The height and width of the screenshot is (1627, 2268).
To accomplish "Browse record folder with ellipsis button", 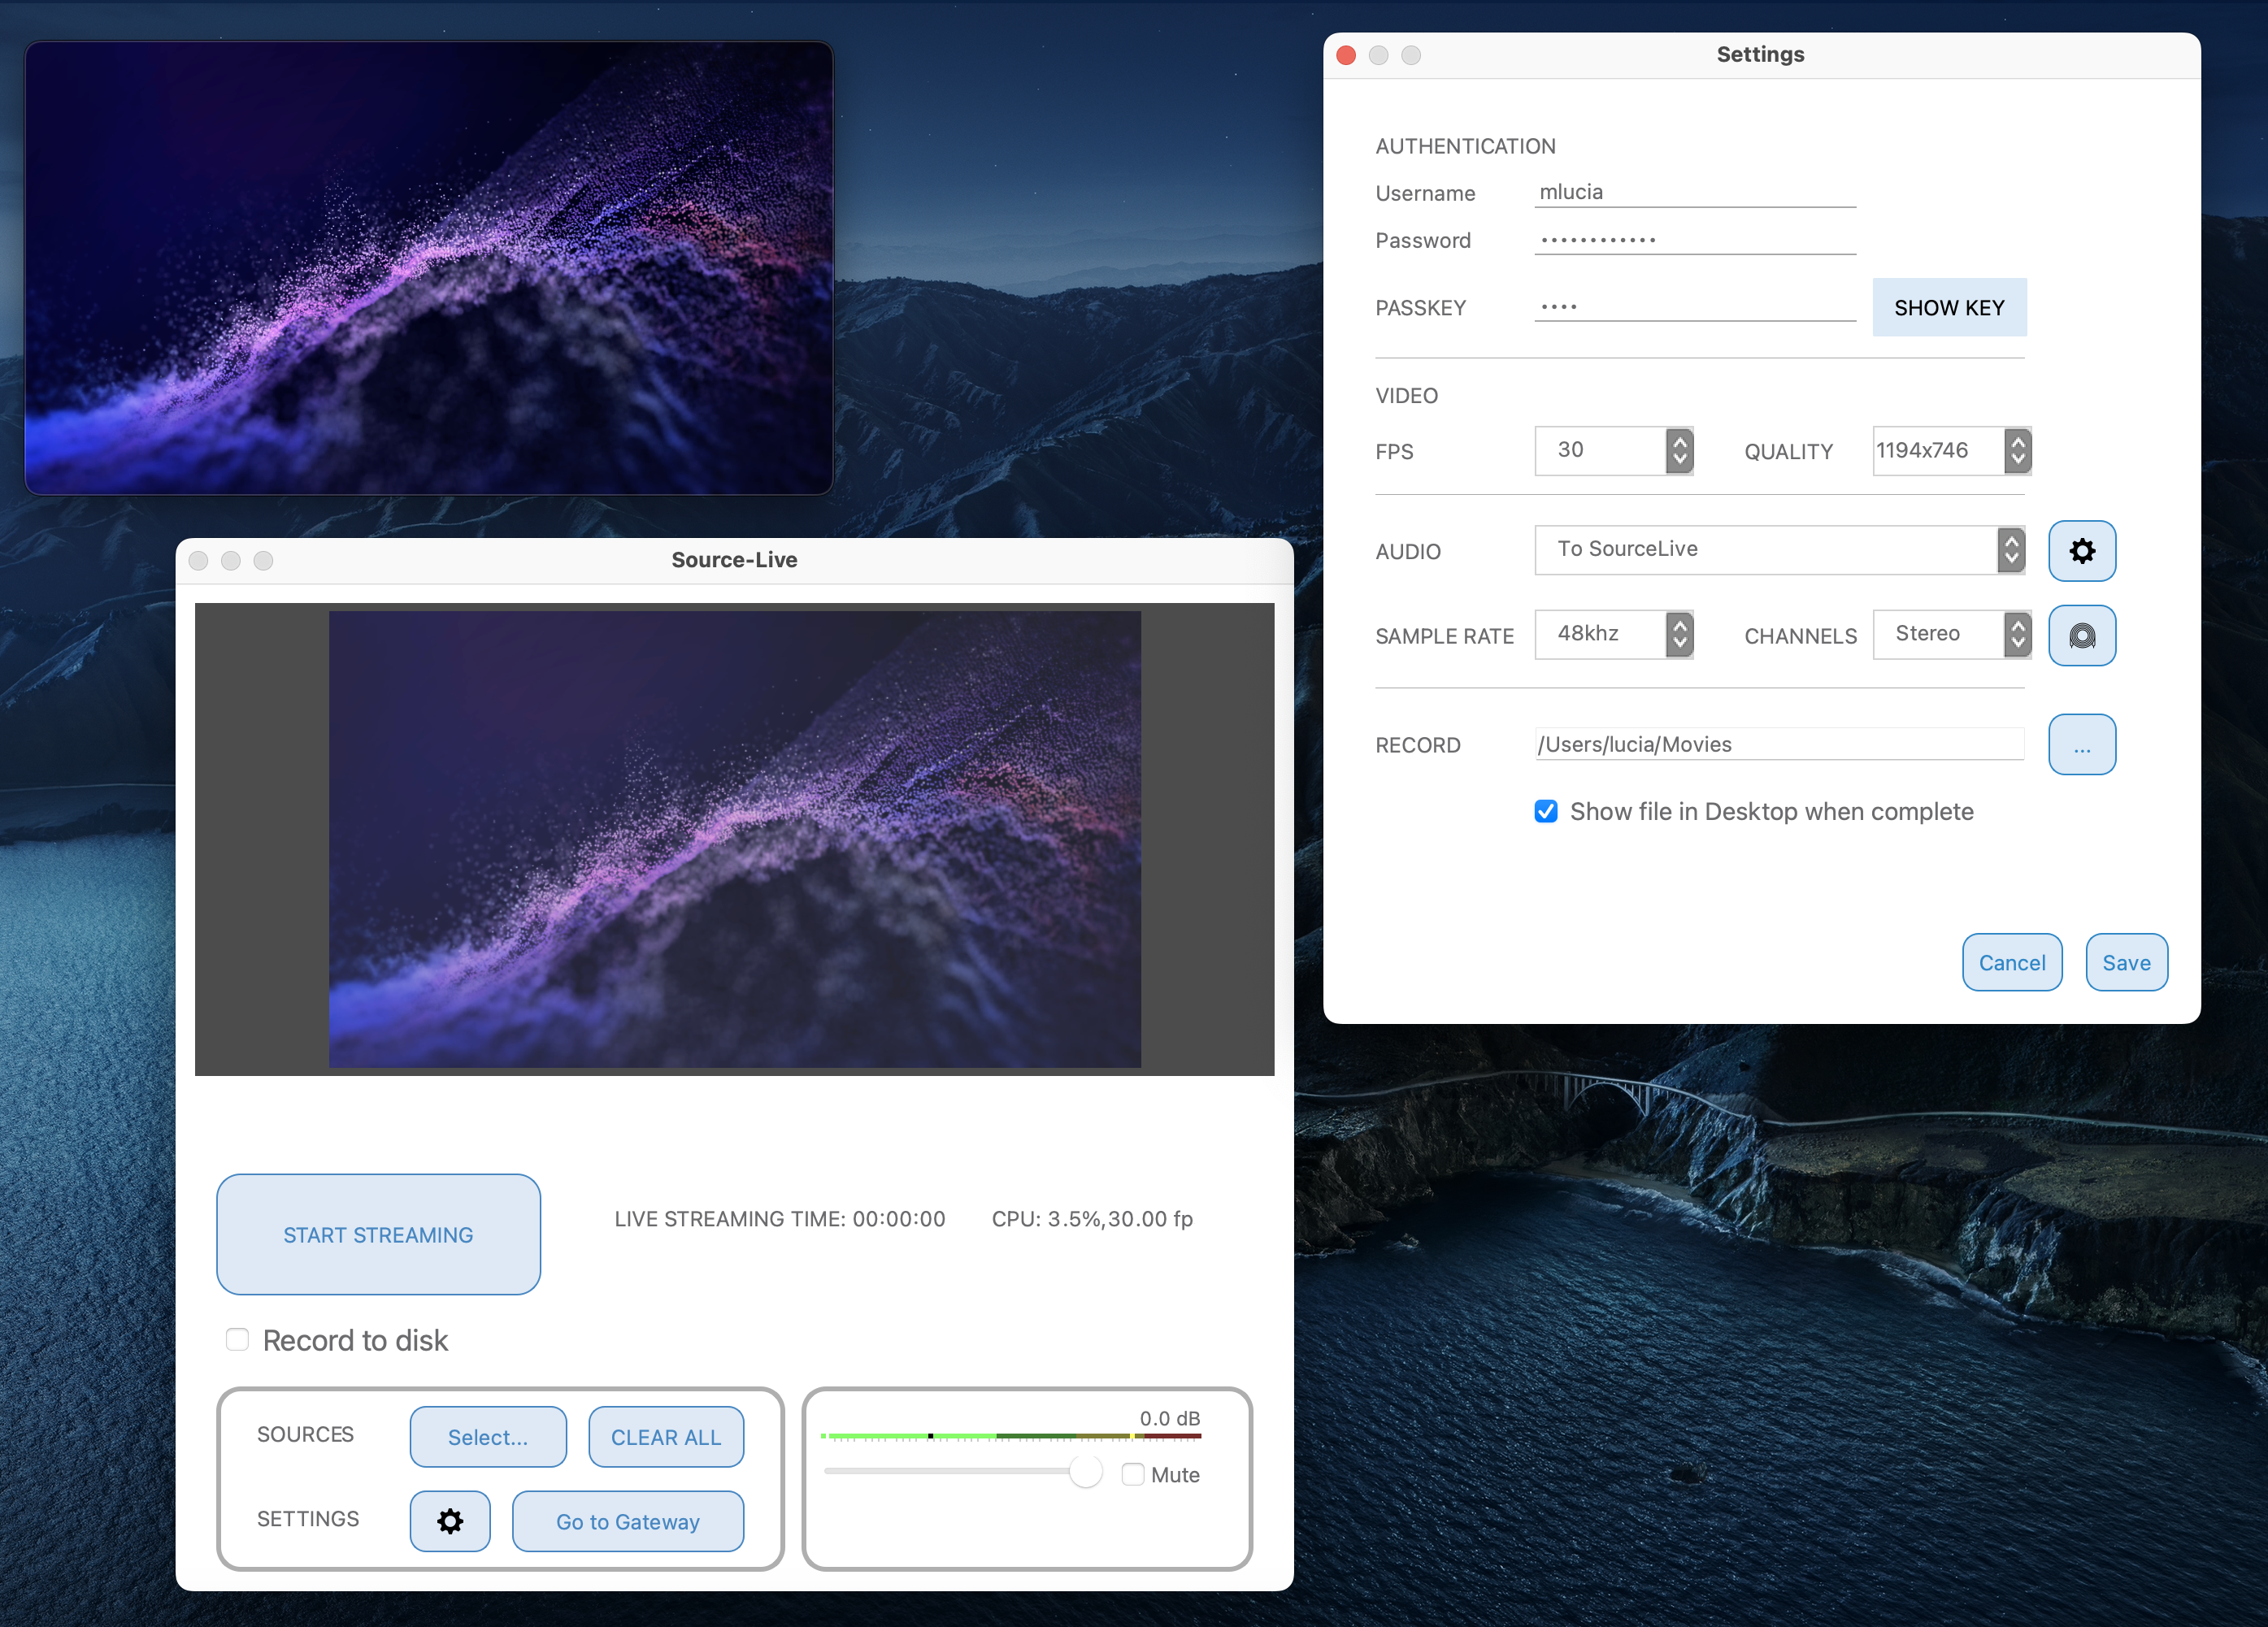I will [2081, 745].
